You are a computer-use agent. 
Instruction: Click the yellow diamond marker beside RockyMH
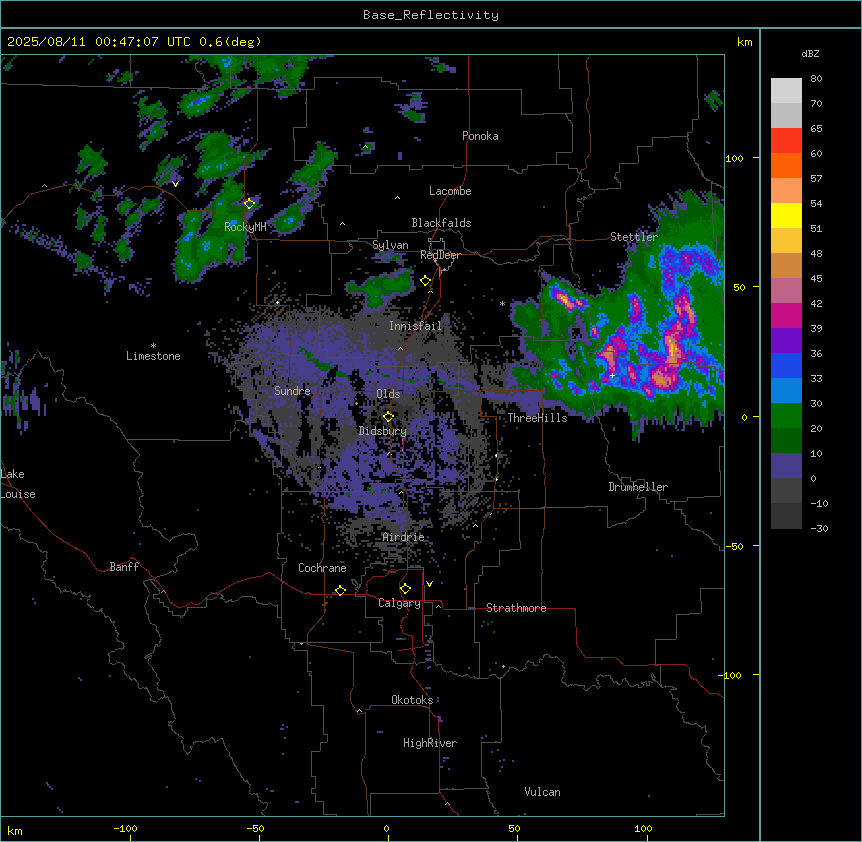[250, 204]
